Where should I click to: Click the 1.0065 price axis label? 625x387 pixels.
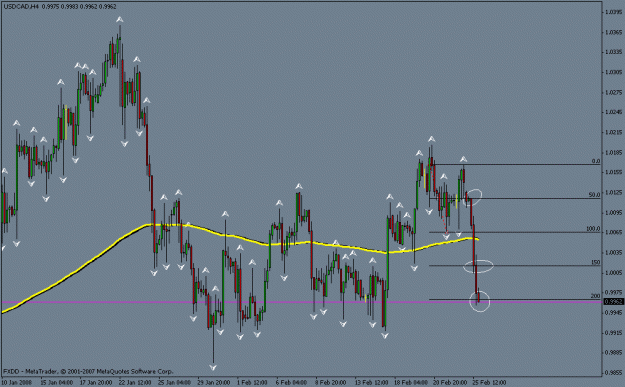click(x=613, y=232)
